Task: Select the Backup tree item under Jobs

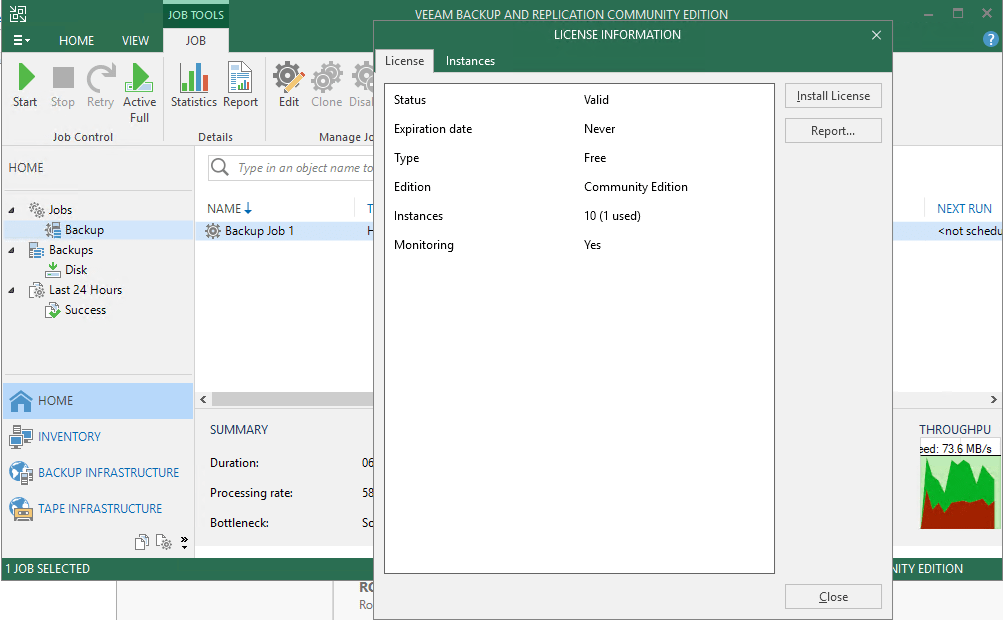Action: (x=84, y=230)
